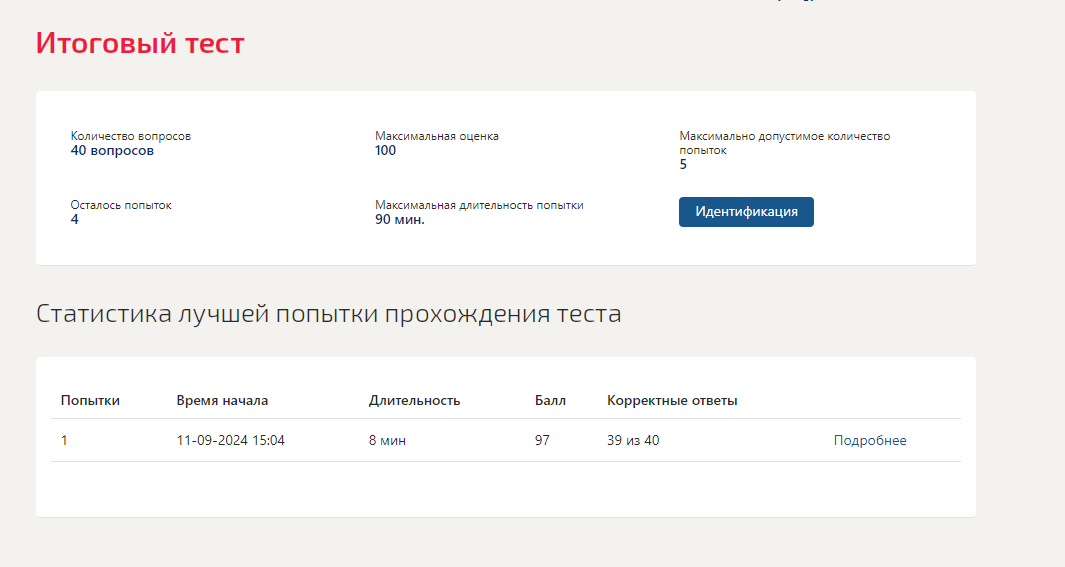Select the Корректные ответы column header
This screenshot has width=1065, height=567.
(x=672, y=401)
